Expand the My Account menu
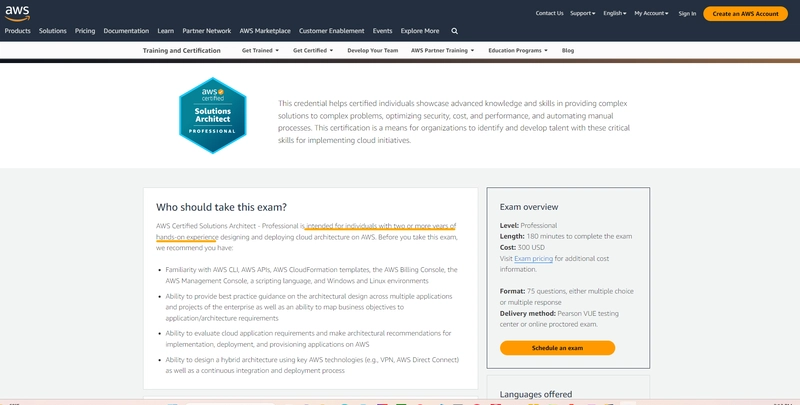800x405 pixels. point(651,13)
